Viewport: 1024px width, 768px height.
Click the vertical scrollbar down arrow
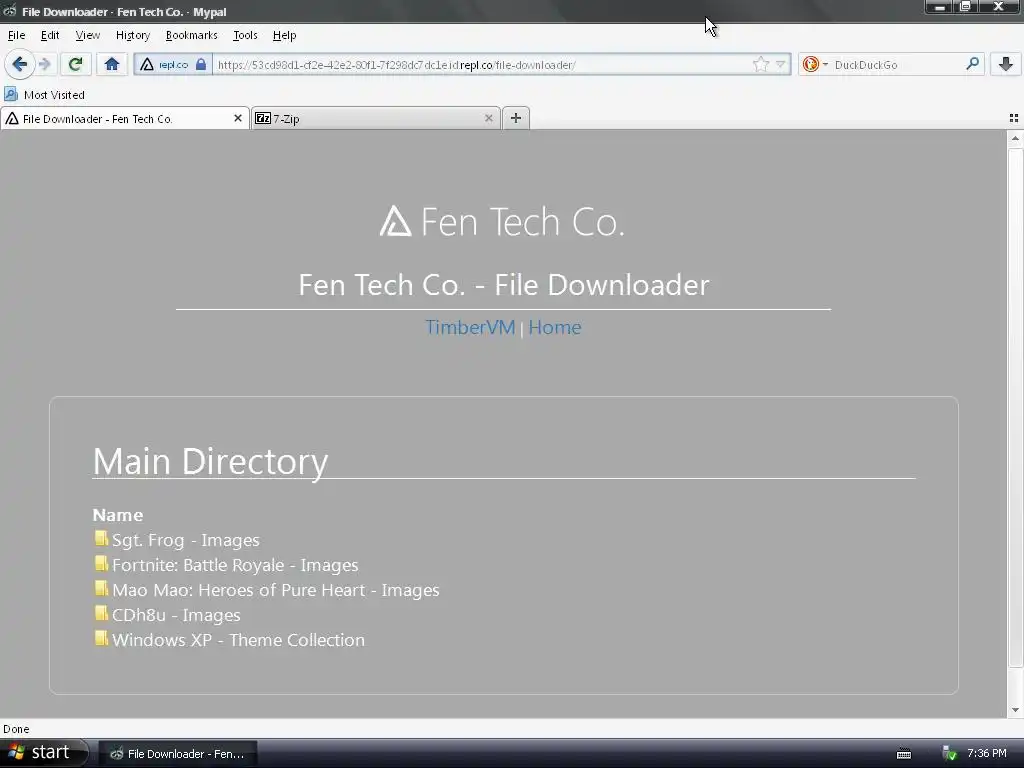(x=1015, y=710)
